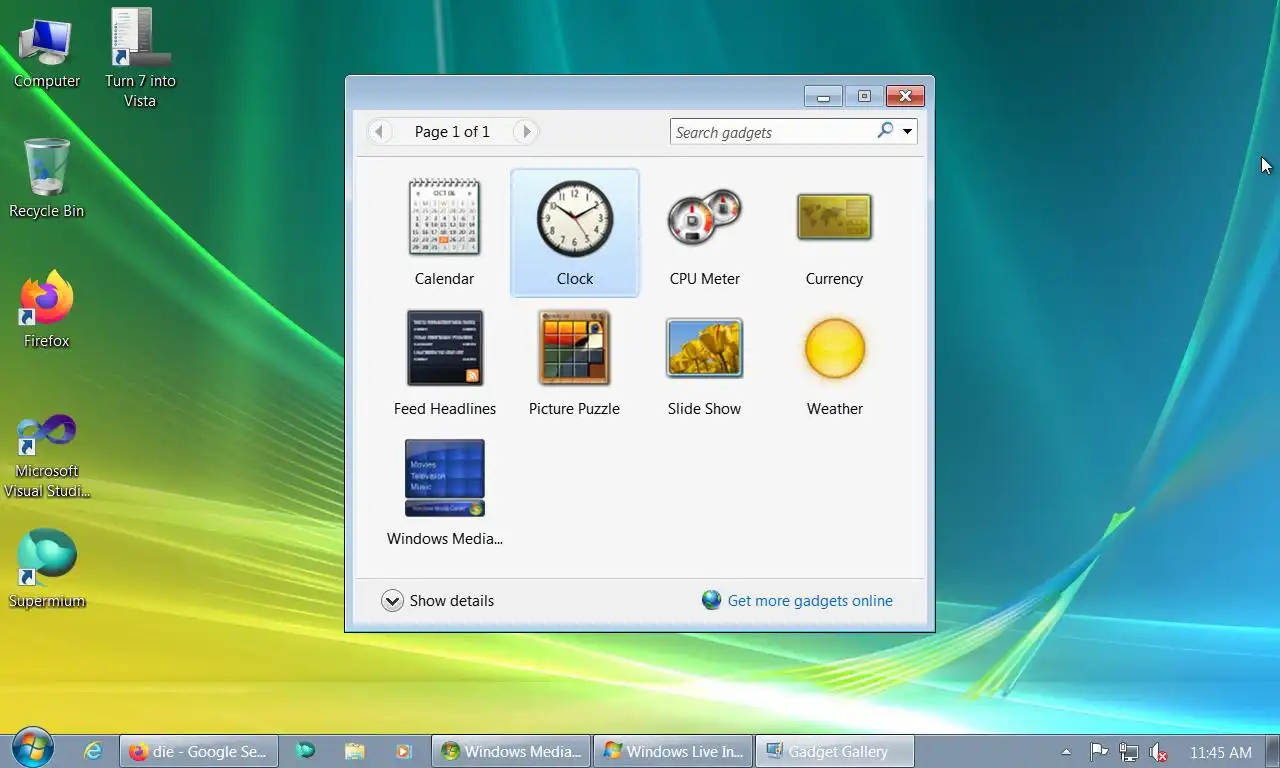Screen dimensions: 1280x768
Task: Show hidden system tray icons
Action: [x=1066, y=752]
